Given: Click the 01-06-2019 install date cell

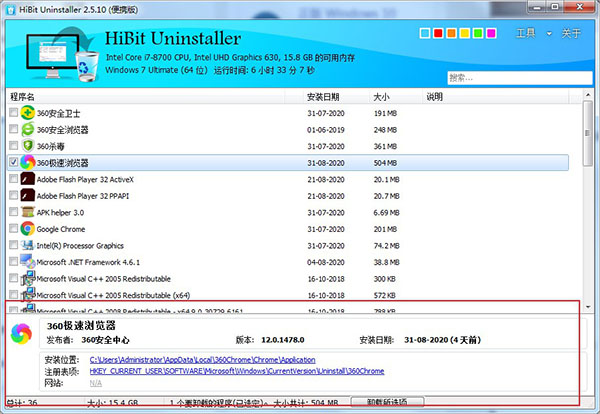Looking at the screenshot, I should pos(326,130).
